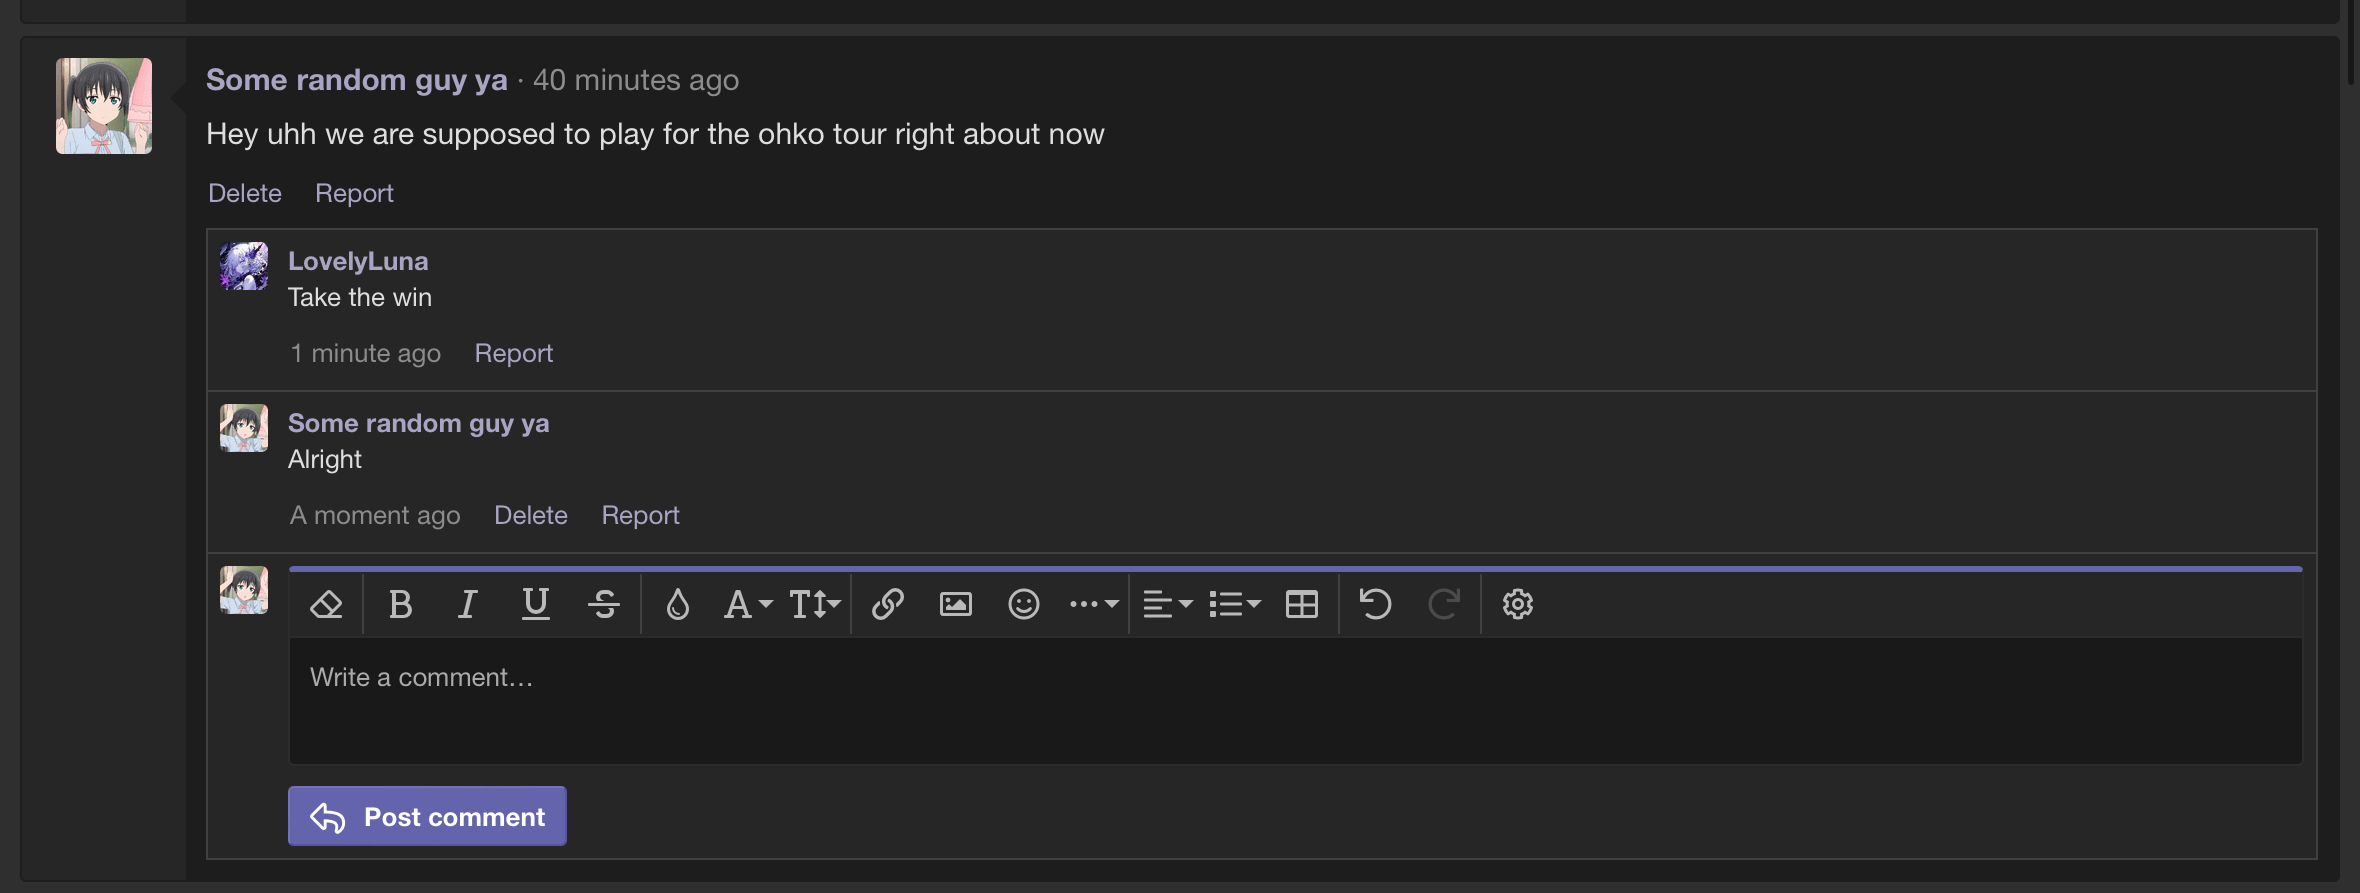
Task: Click into the Write a comment field
Action: 1295,700
